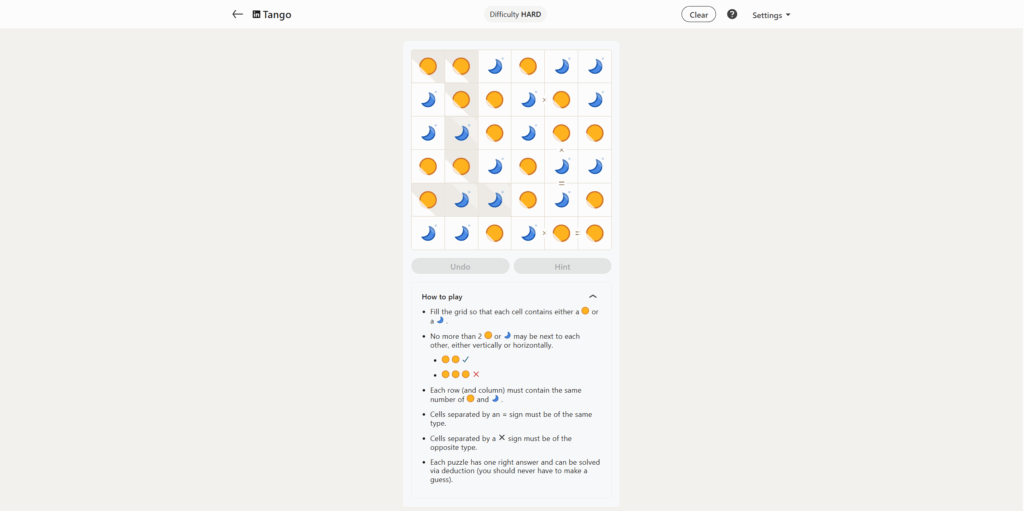The height and width of the screenshot is (511, 1024).
Task: Click the Undo button
Action: click(x=460, y=266)
